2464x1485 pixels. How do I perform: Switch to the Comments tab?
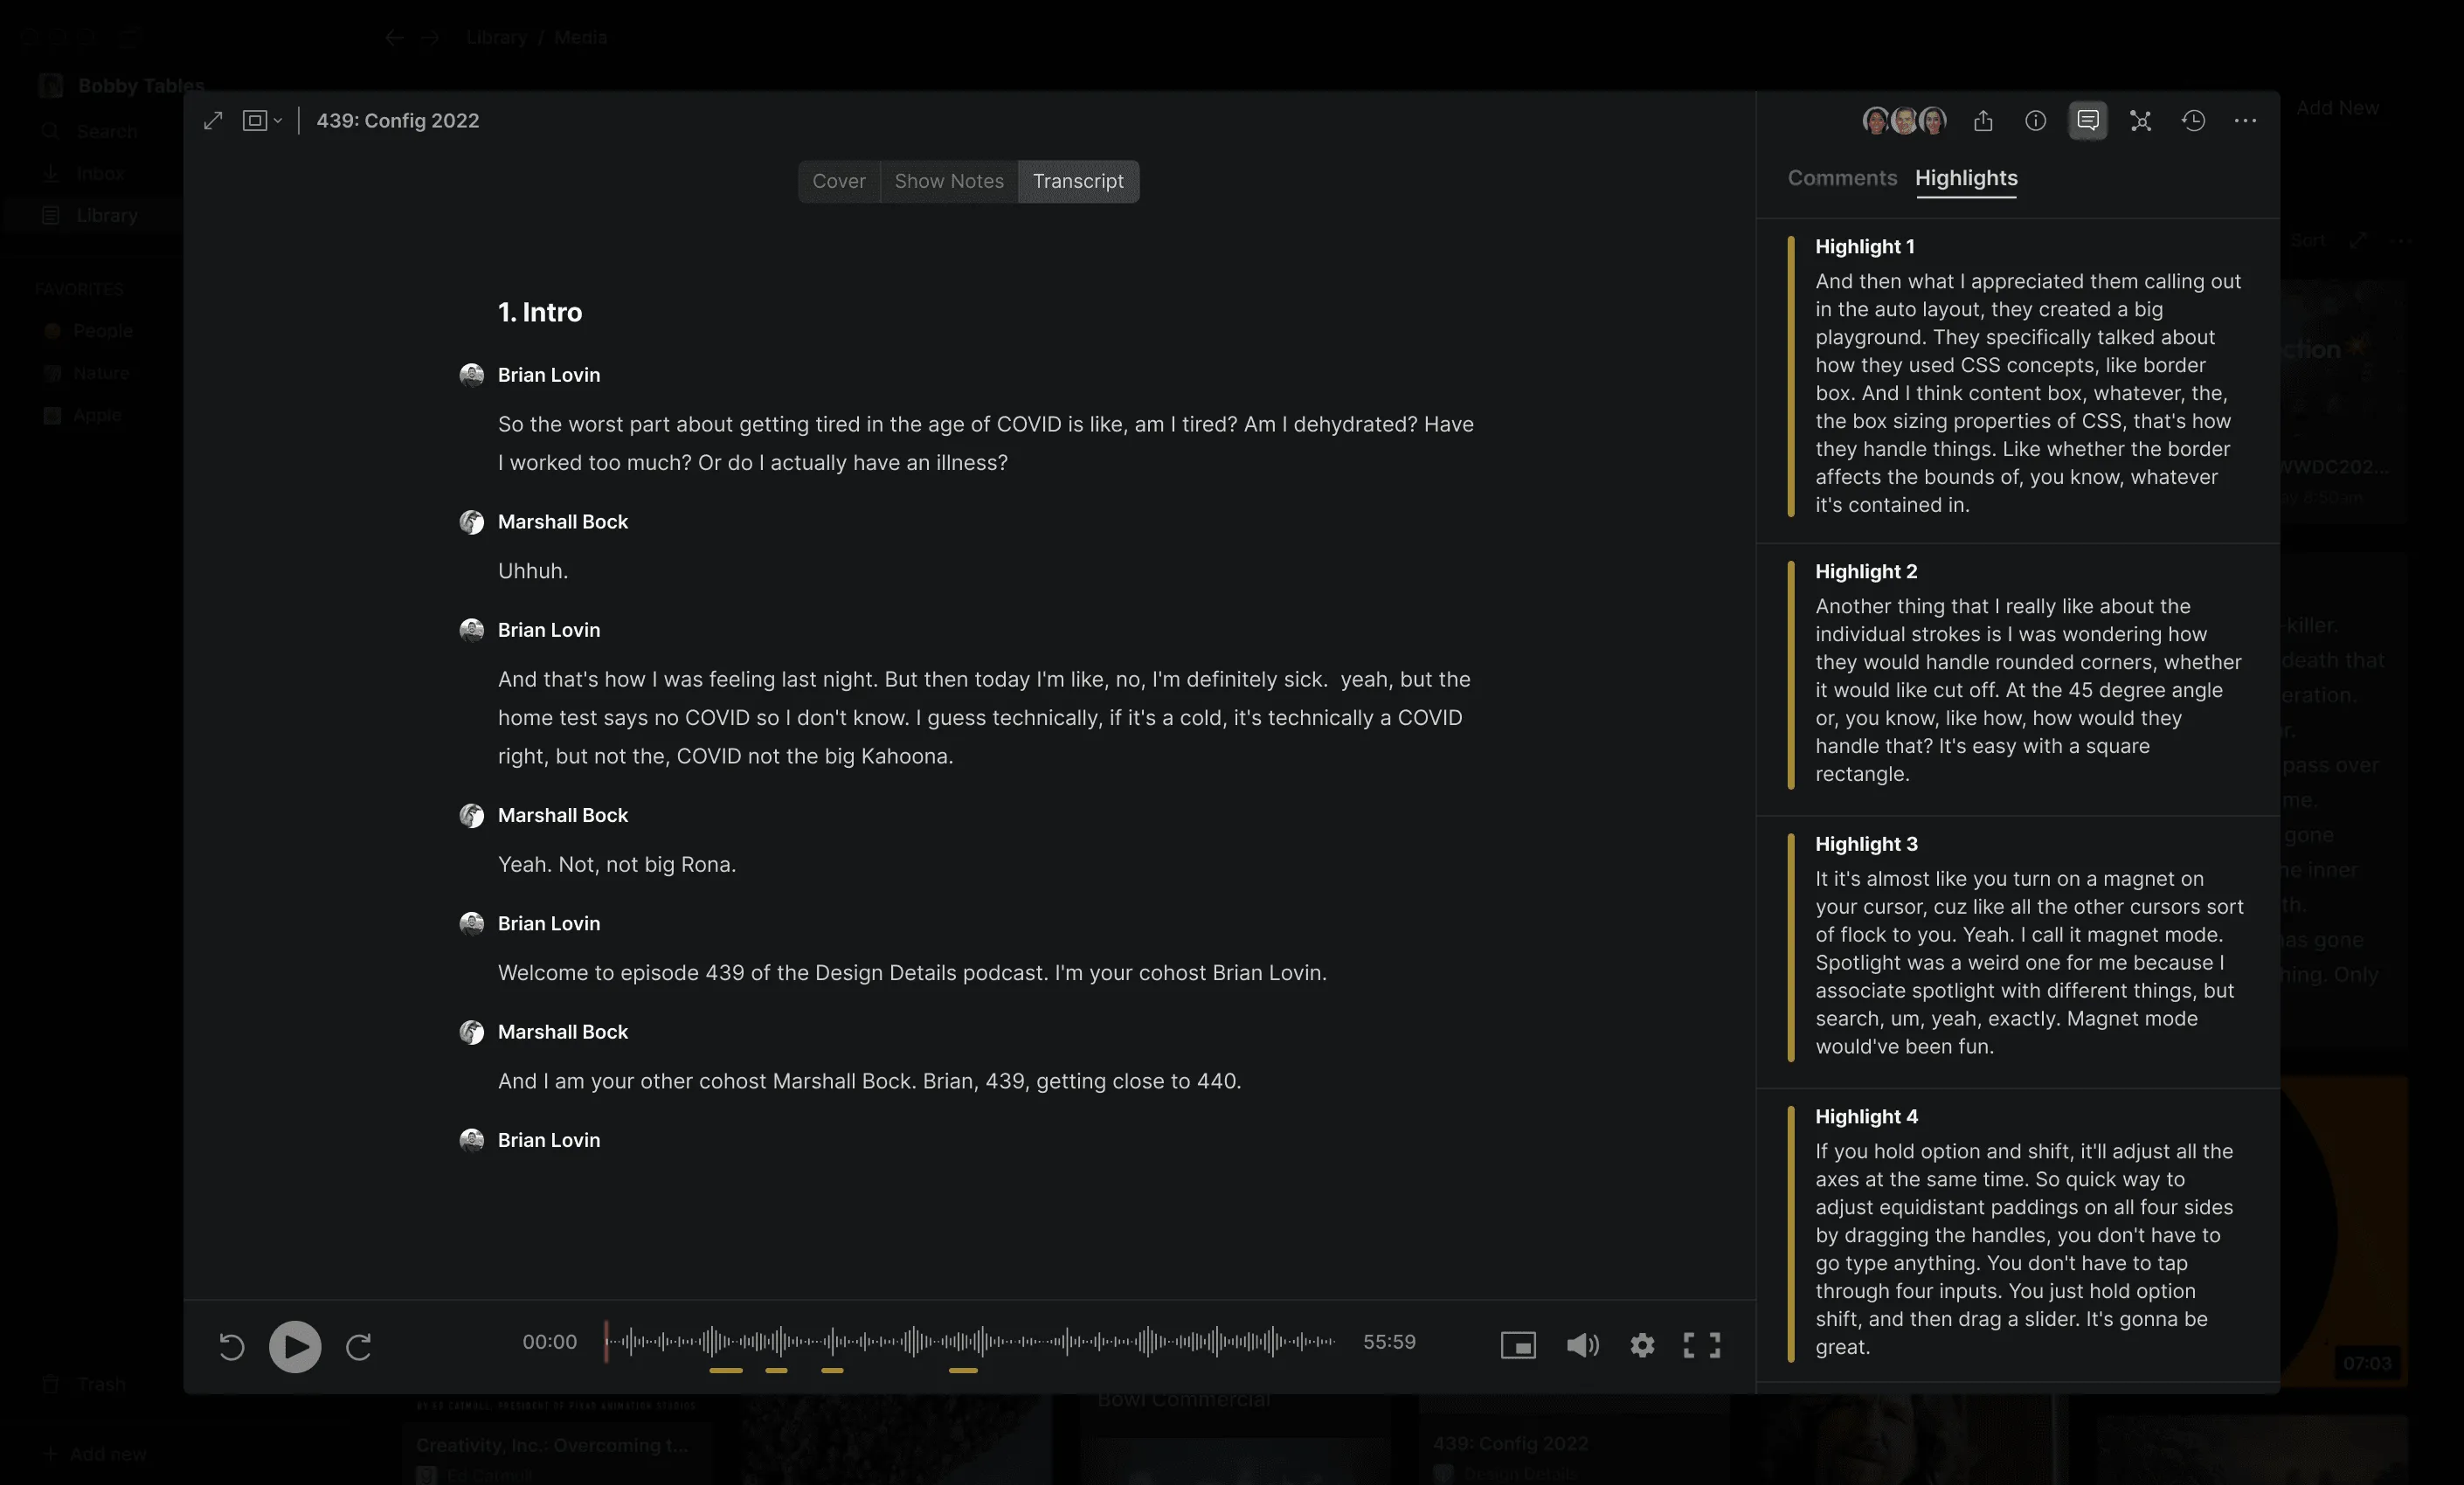[1842, 178]
